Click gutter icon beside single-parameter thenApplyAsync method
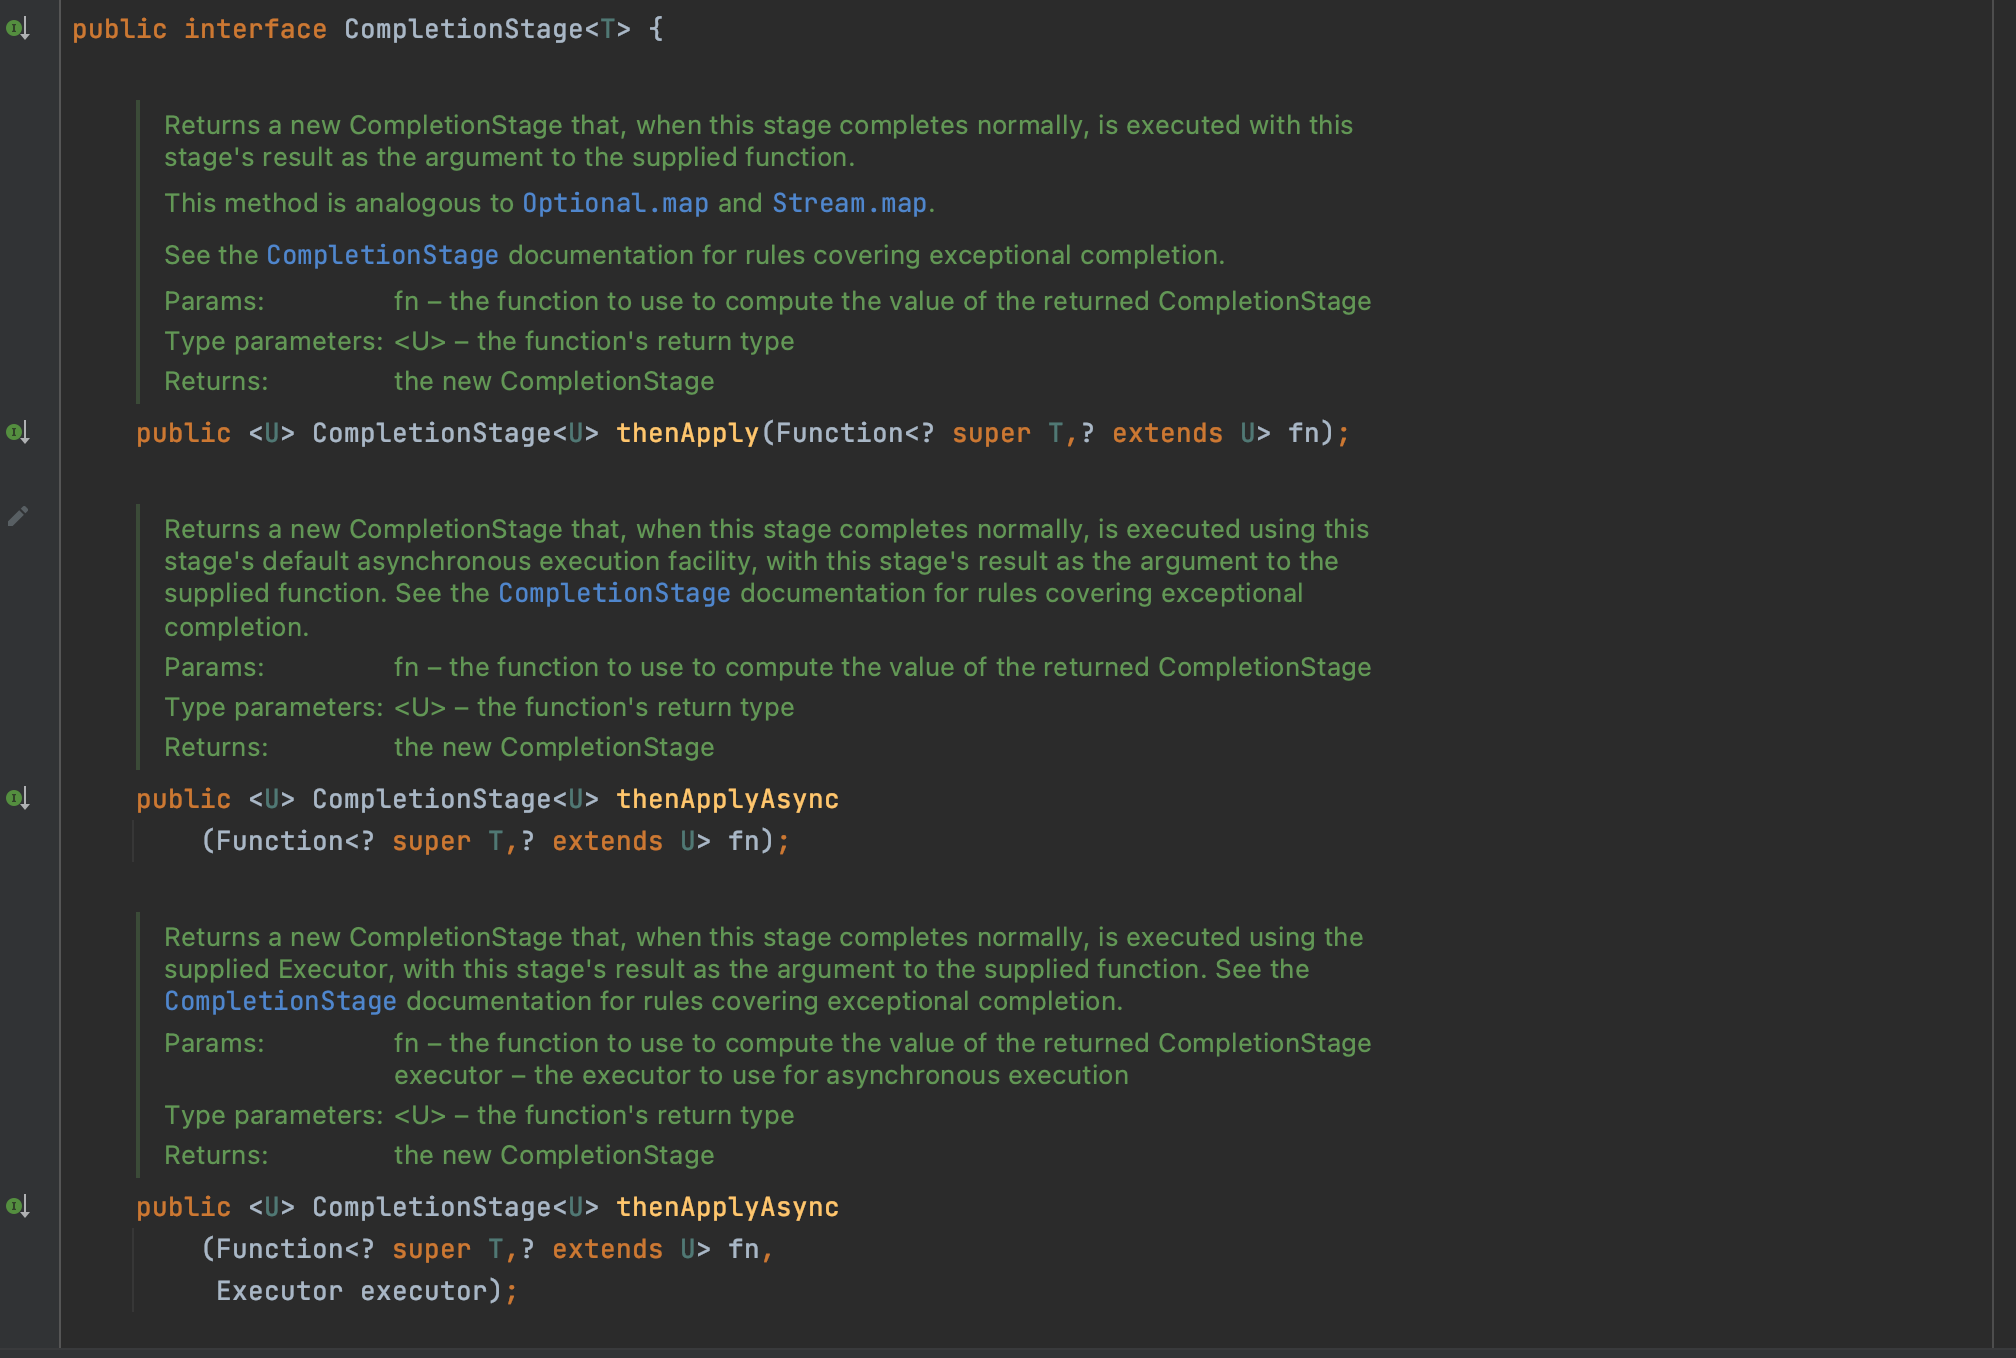 tap(18, 799)
